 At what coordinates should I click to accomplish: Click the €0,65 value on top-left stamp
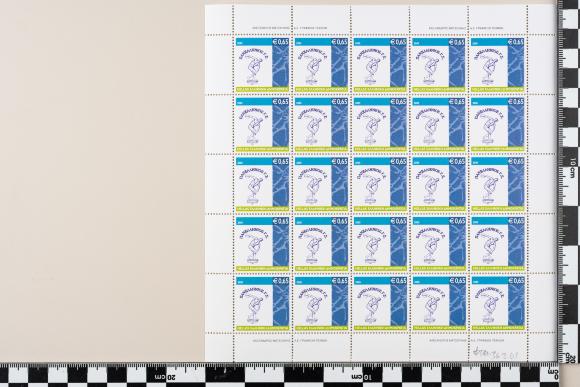pyautogui.click(x=280, y=42)
